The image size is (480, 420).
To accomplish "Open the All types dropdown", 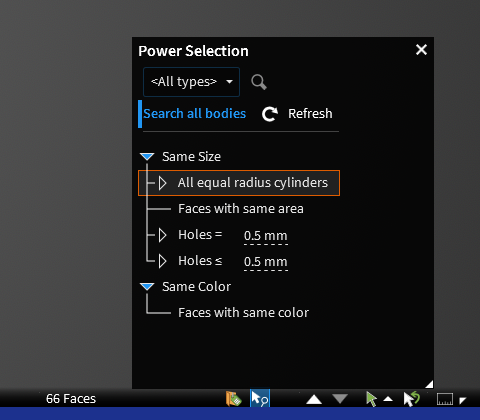I will tap(191, 82).
